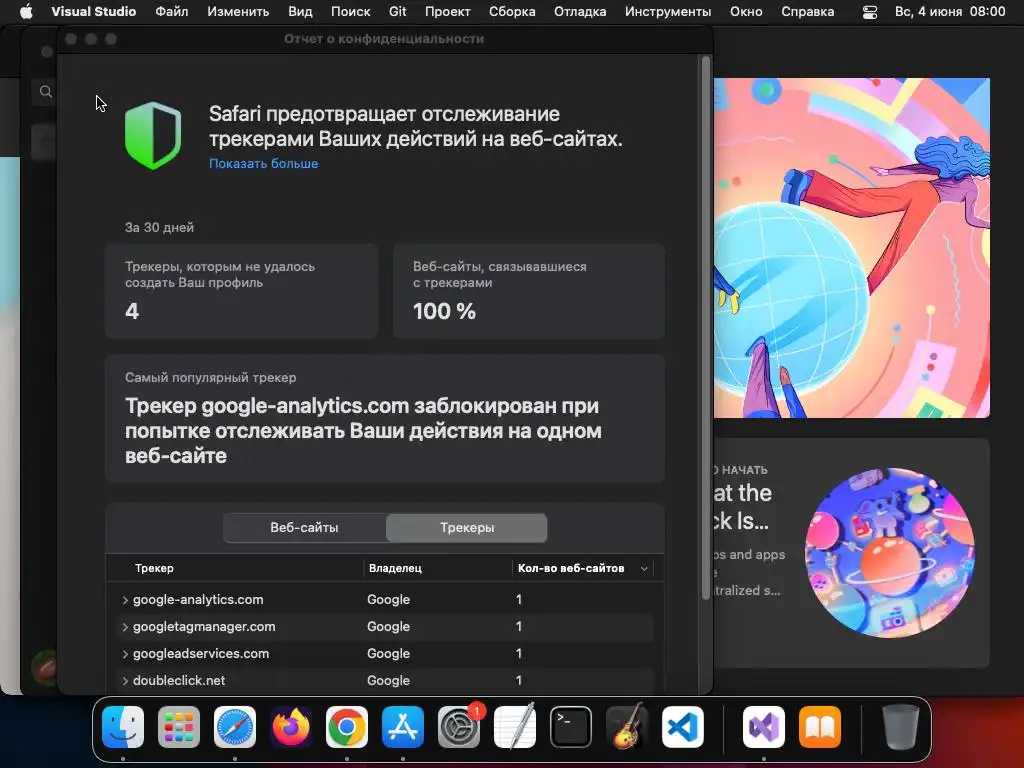Click the privacy report vertical scrollbar
The height and width of the screenshot is (768, 1024).
point(705,327)
